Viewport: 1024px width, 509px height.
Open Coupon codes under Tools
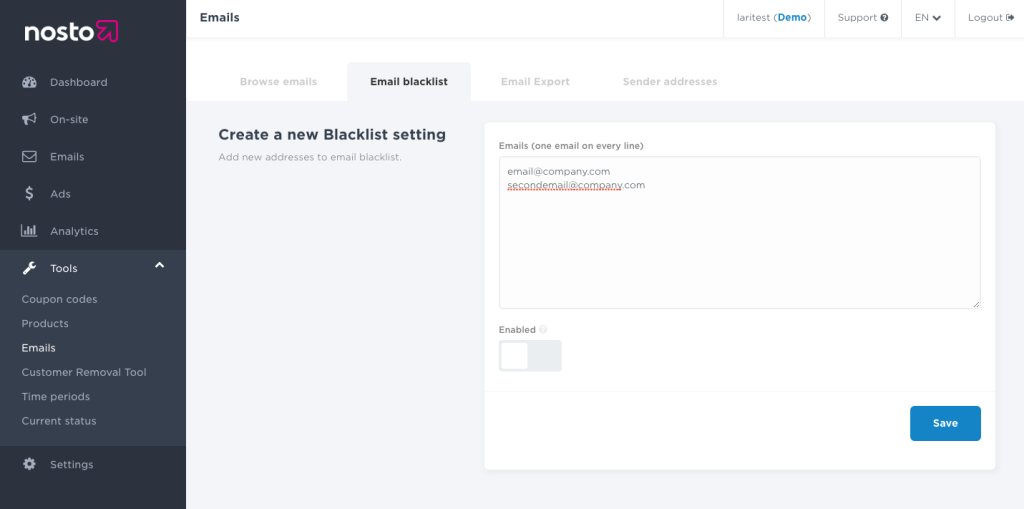[59, 299]
